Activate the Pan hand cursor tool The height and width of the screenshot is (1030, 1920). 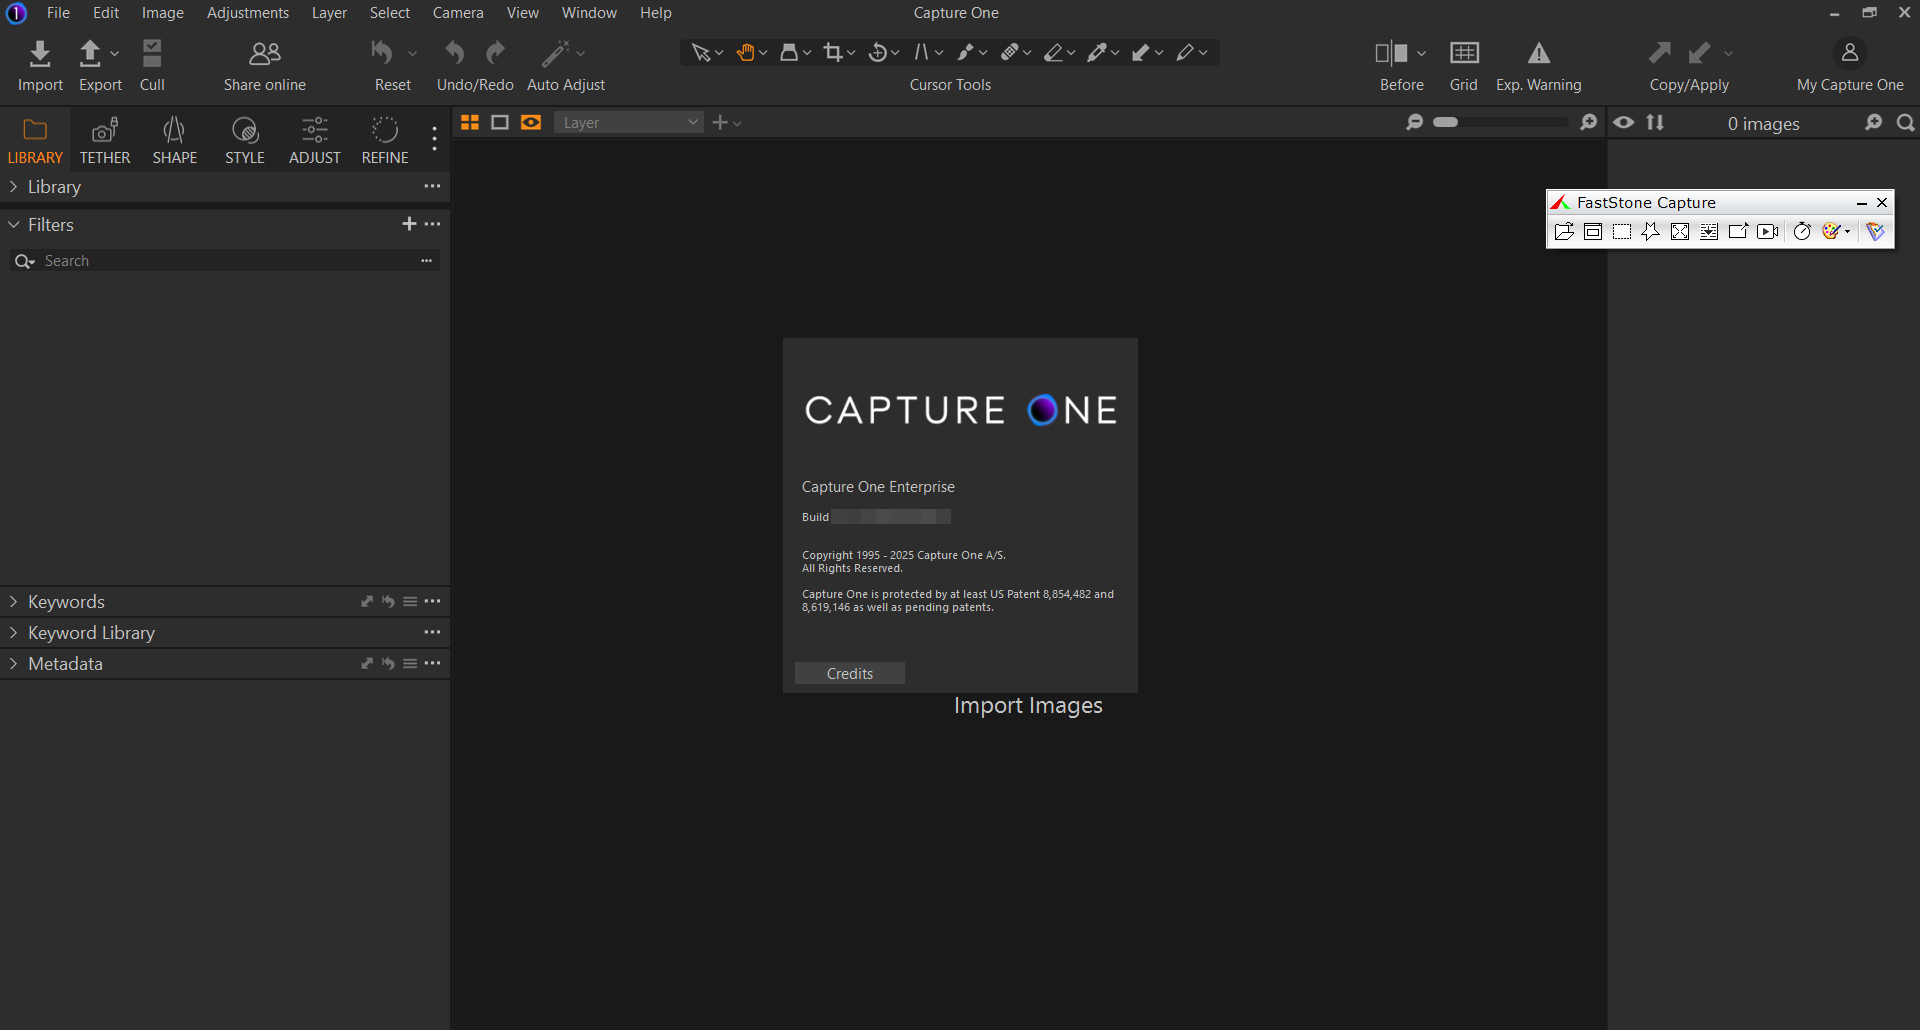(745, 53)
